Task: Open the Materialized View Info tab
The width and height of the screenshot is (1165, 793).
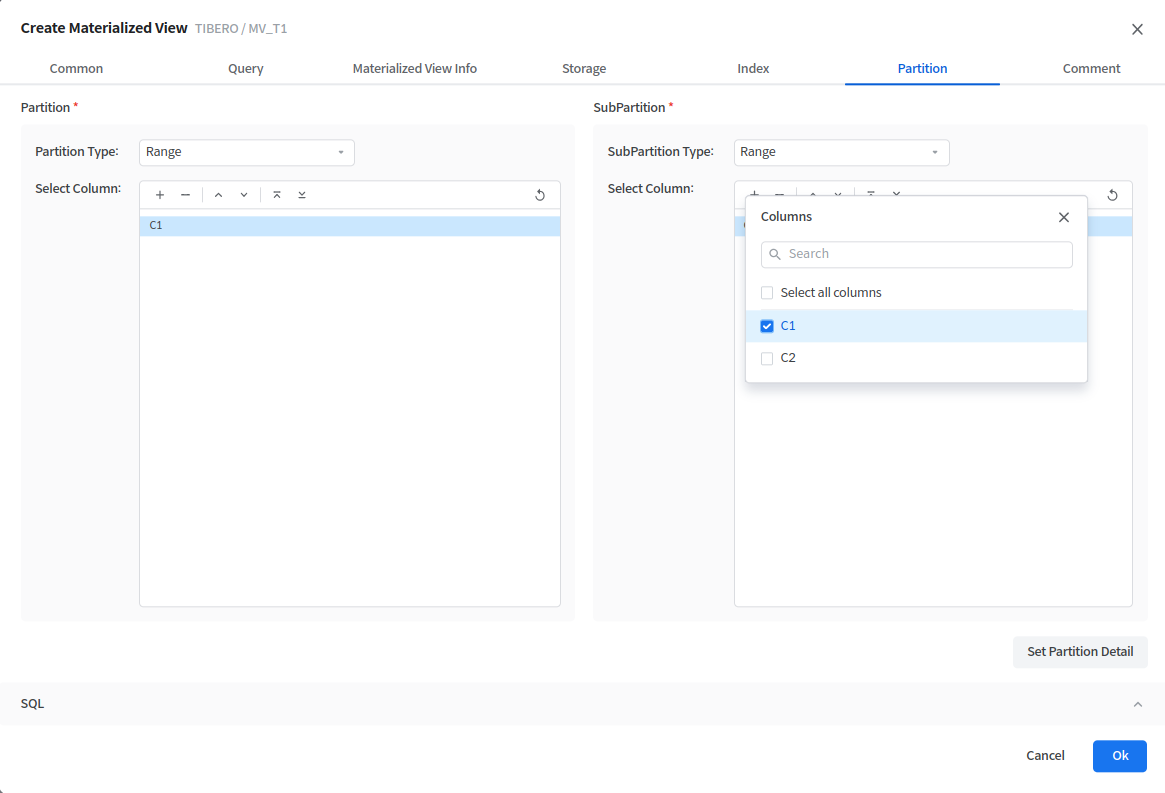Action: point(414,69)
